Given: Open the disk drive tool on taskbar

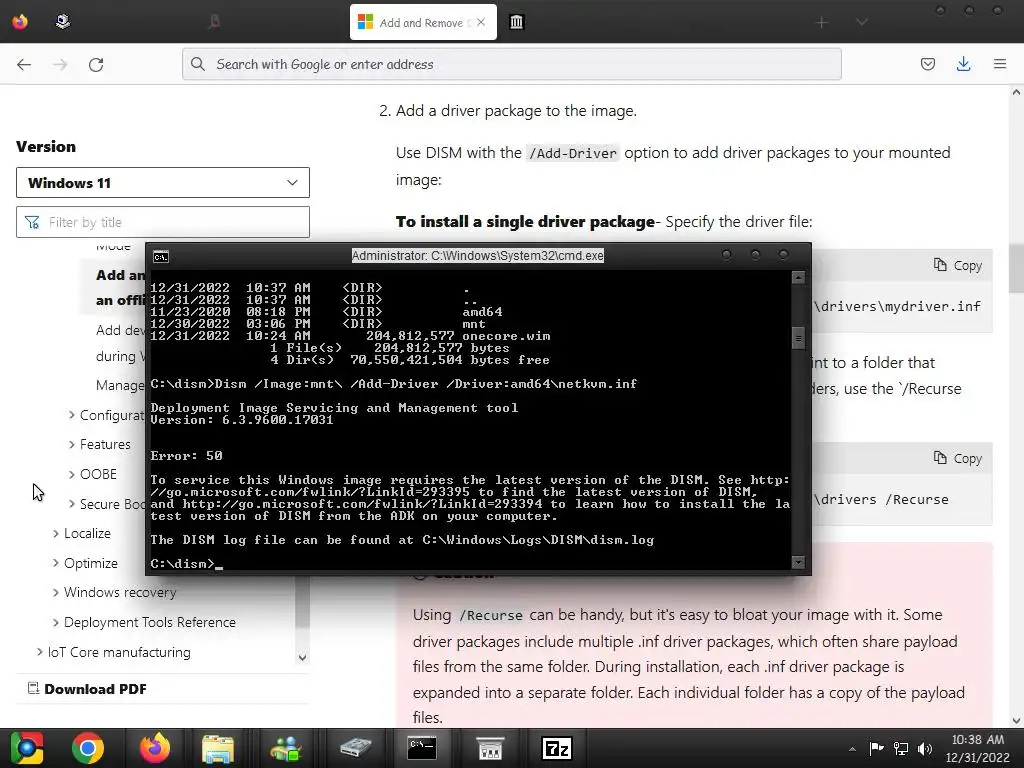Looking at the screenshot, I should point(356,748).
